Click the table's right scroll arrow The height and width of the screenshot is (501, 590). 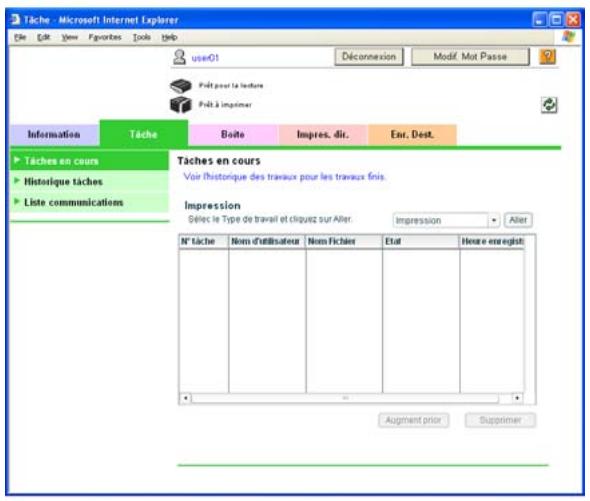[x=517, y=398]
